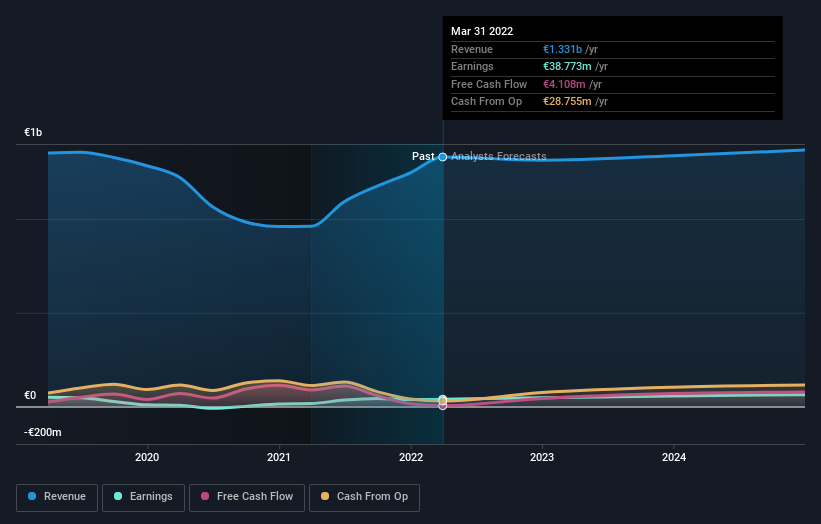Click the €1.331b revenue value
The height and width of the screenshot is (524, 821).
tap(562, 49)
